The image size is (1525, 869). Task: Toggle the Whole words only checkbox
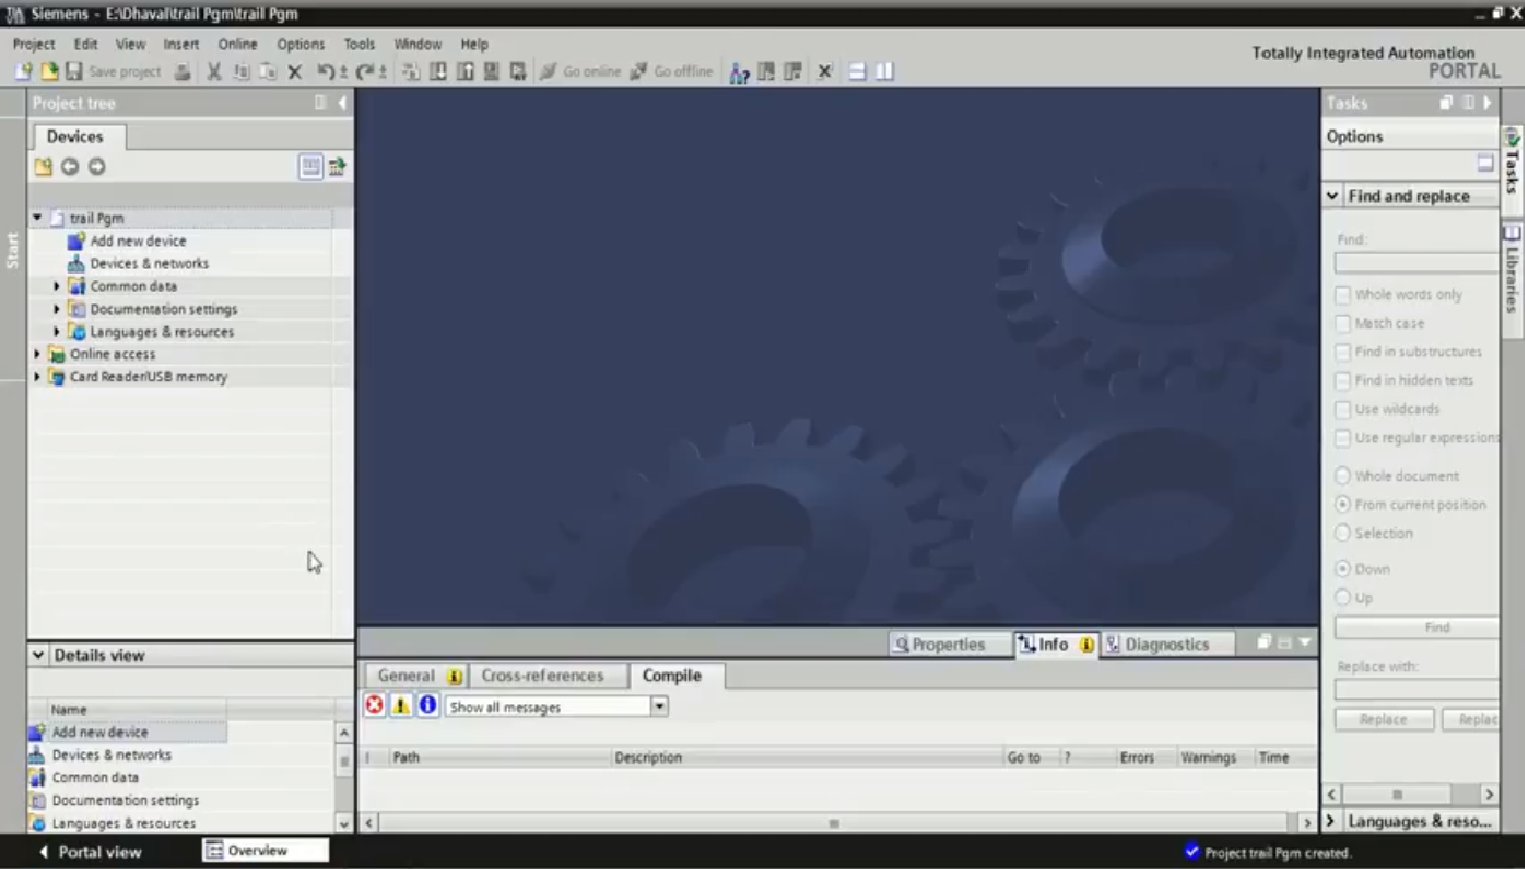click(x=1343, y=294)
